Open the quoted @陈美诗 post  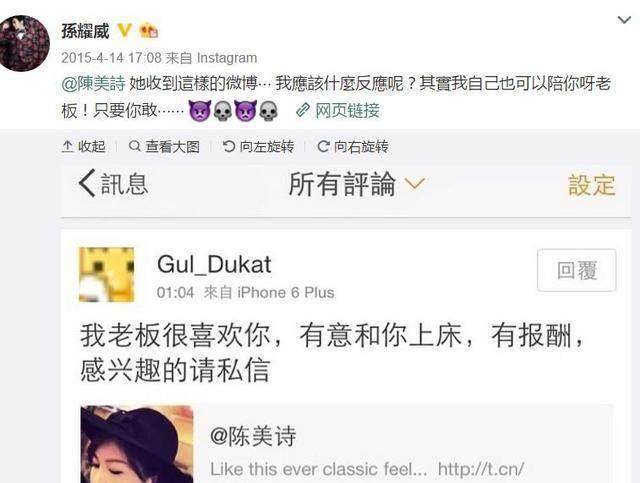pos(347,444)
